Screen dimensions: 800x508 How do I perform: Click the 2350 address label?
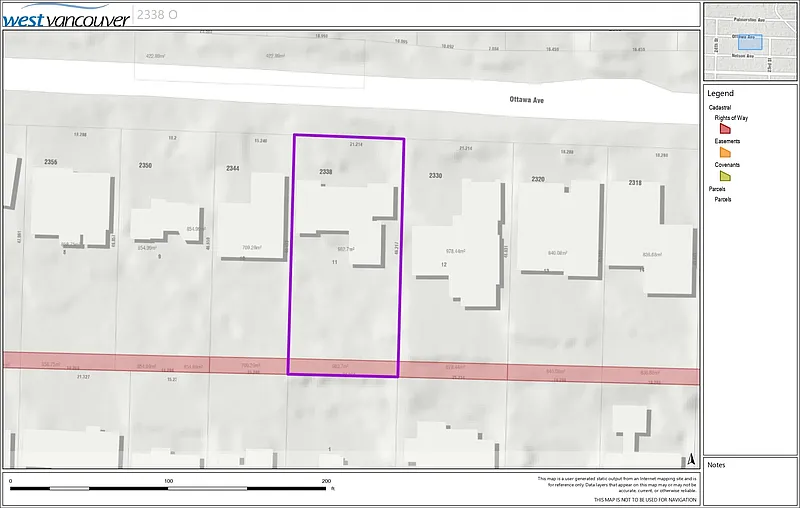[x=146, y=165]
